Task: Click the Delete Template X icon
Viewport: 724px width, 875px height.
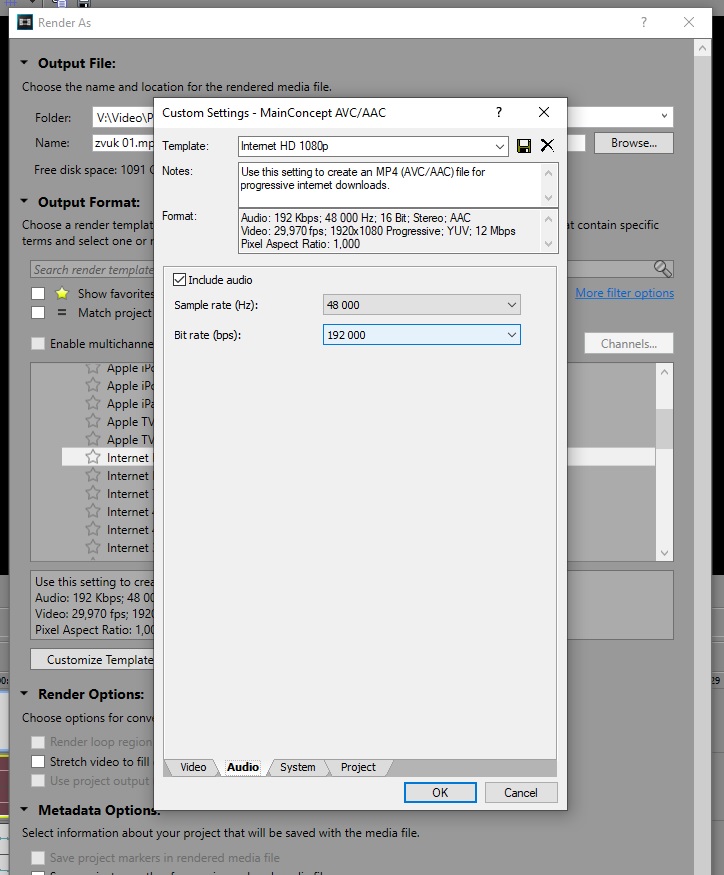Action: point(547,146)
